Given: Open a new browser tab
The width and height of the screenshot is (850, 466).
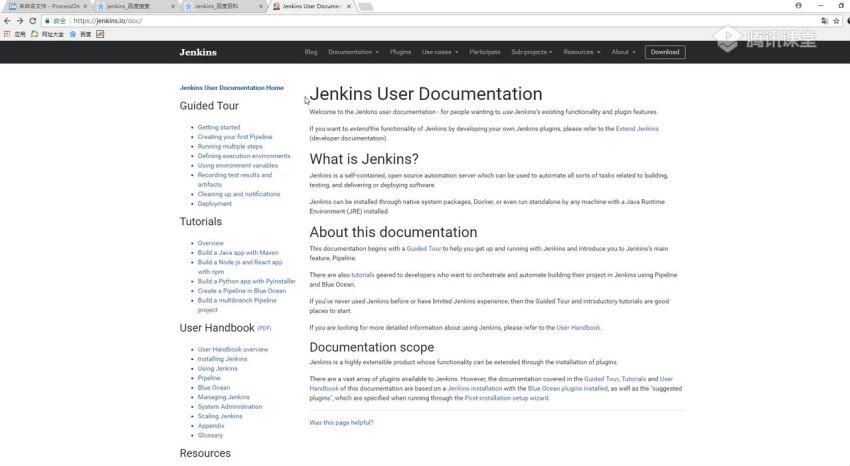Looking at the screenshot, I should [x=366, y=6].
